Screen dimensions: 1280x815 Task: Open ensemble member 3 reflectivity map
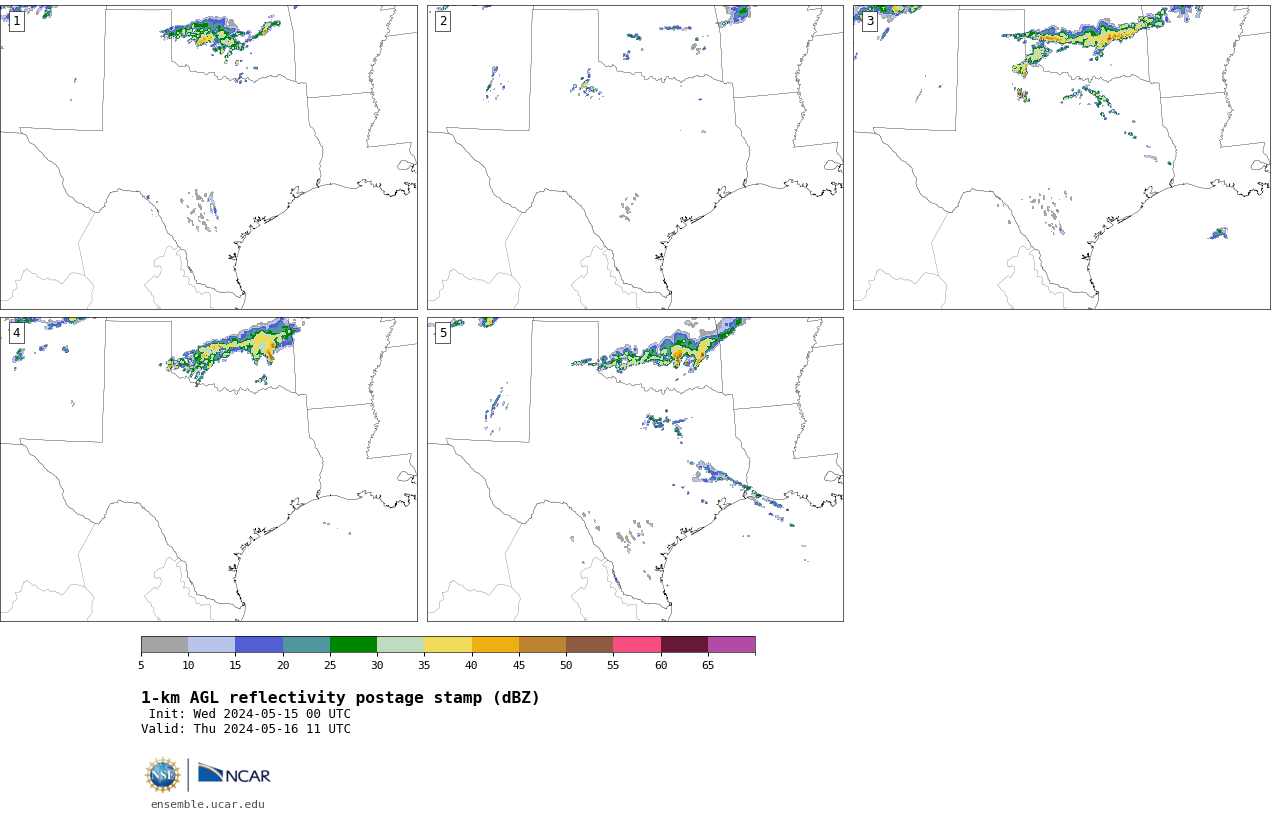coord(1061,157)
